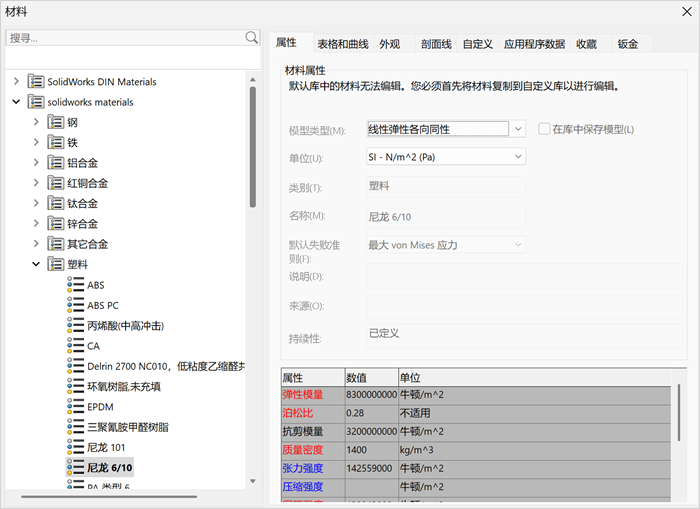
Task: Click the SolidWorks DIN Materials library icon
Action: (36, 82)
